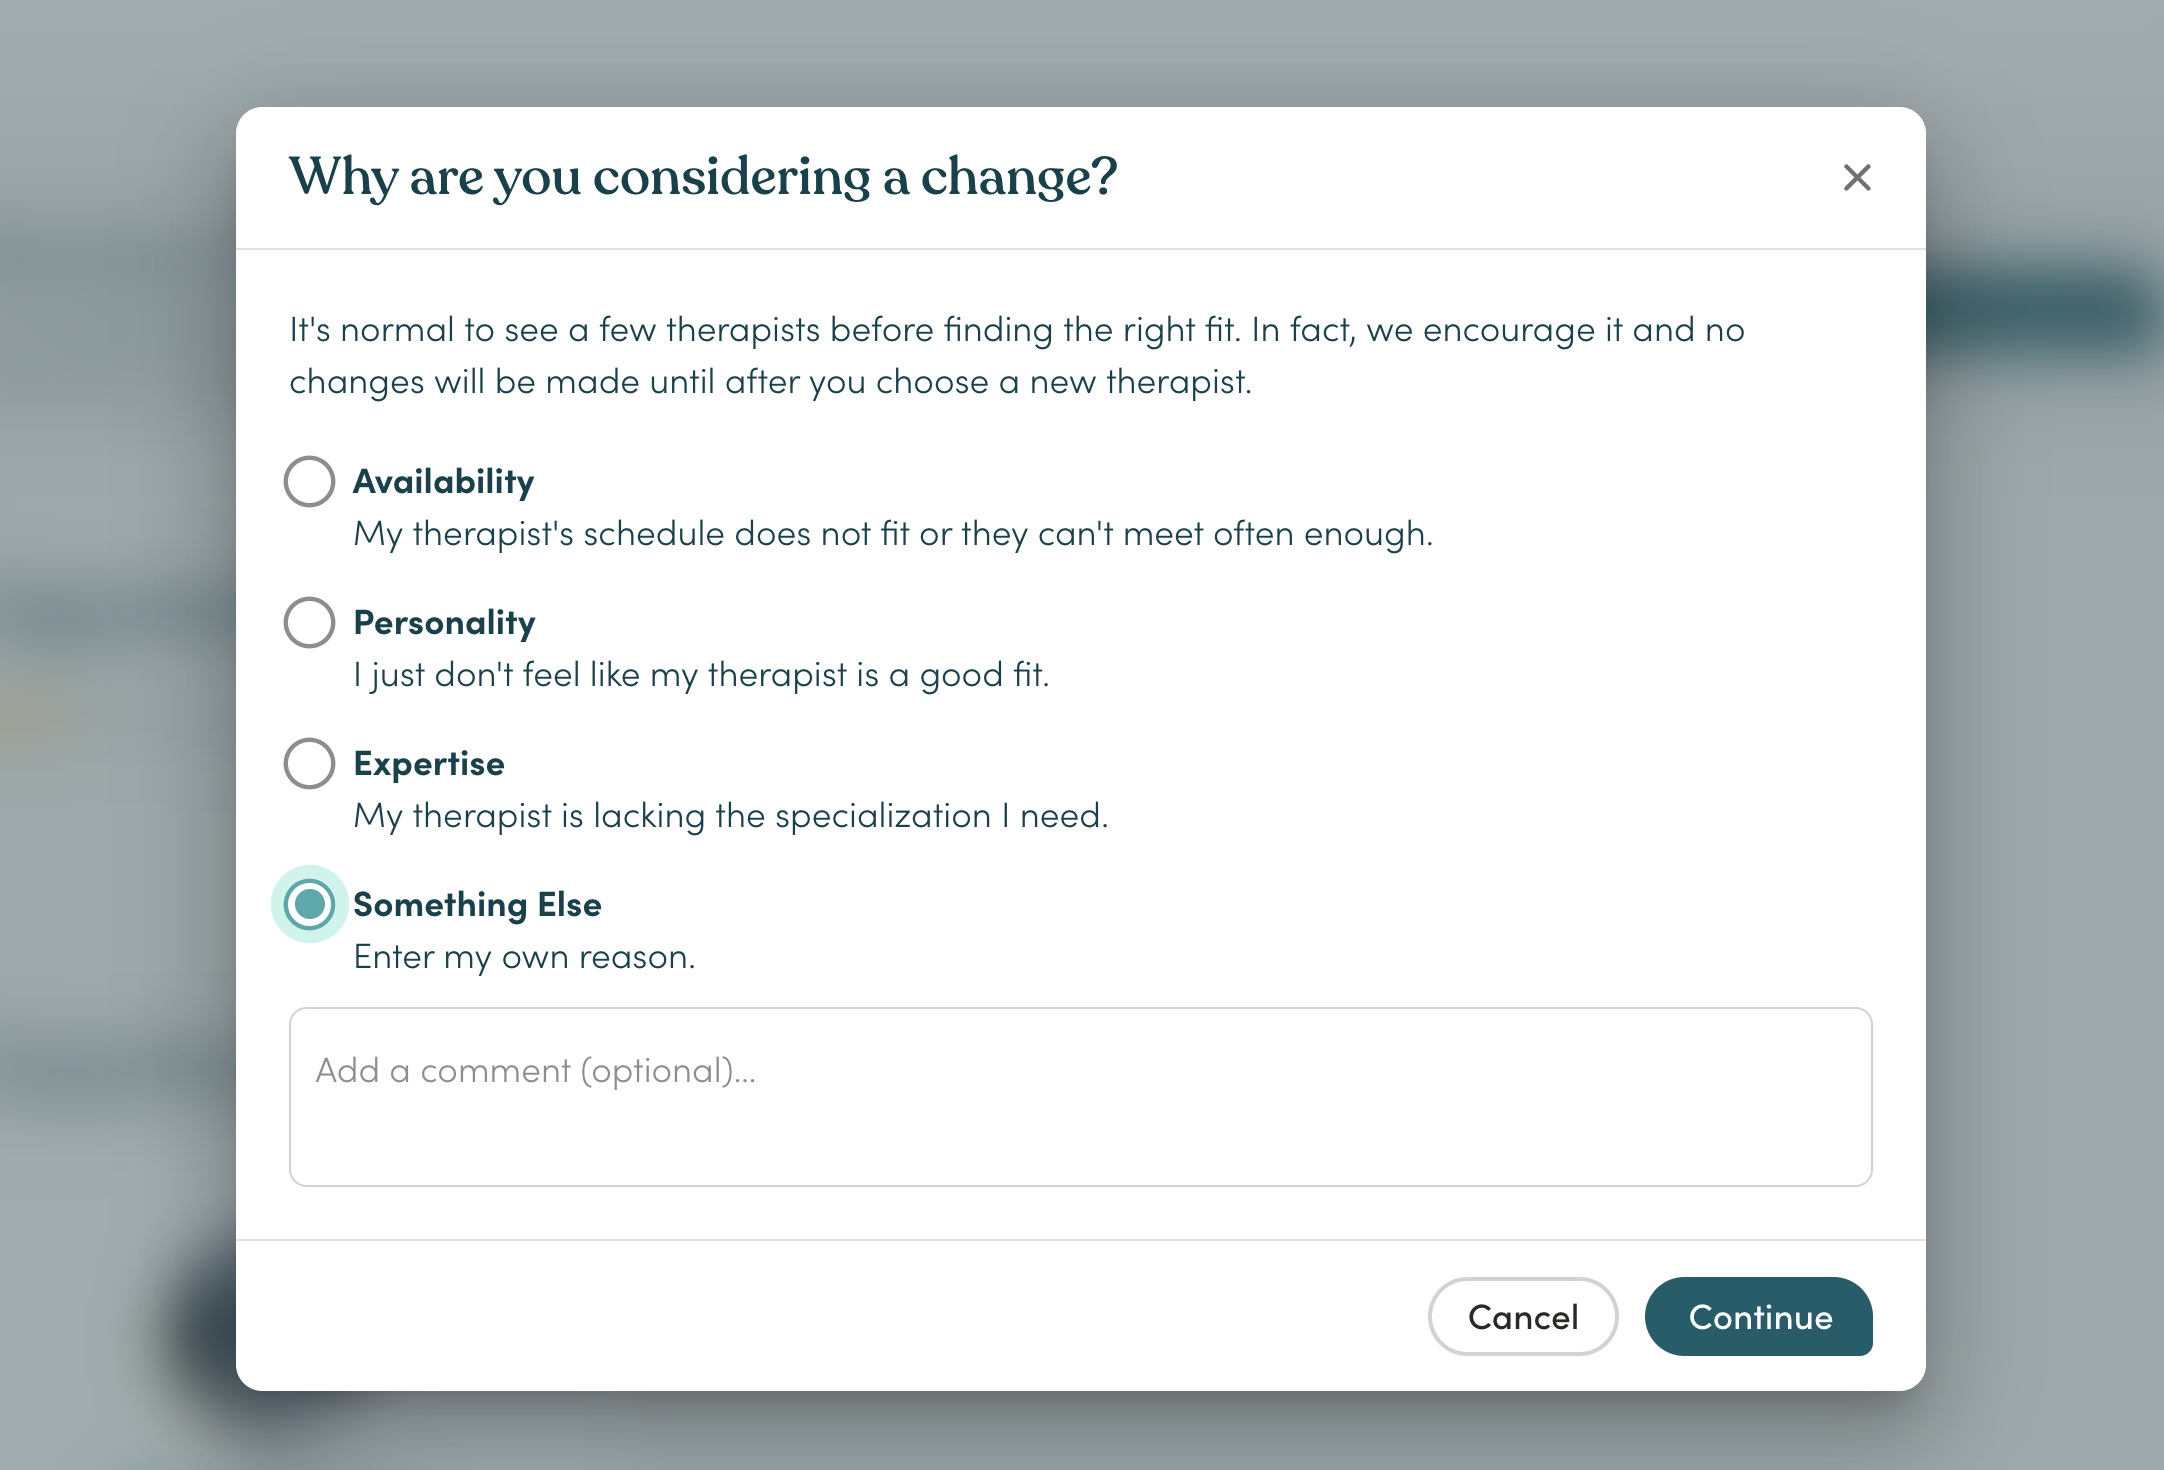Close the dialog with the X icon
Viewport: 2164px width, 1470px height.
[1857, 178]
